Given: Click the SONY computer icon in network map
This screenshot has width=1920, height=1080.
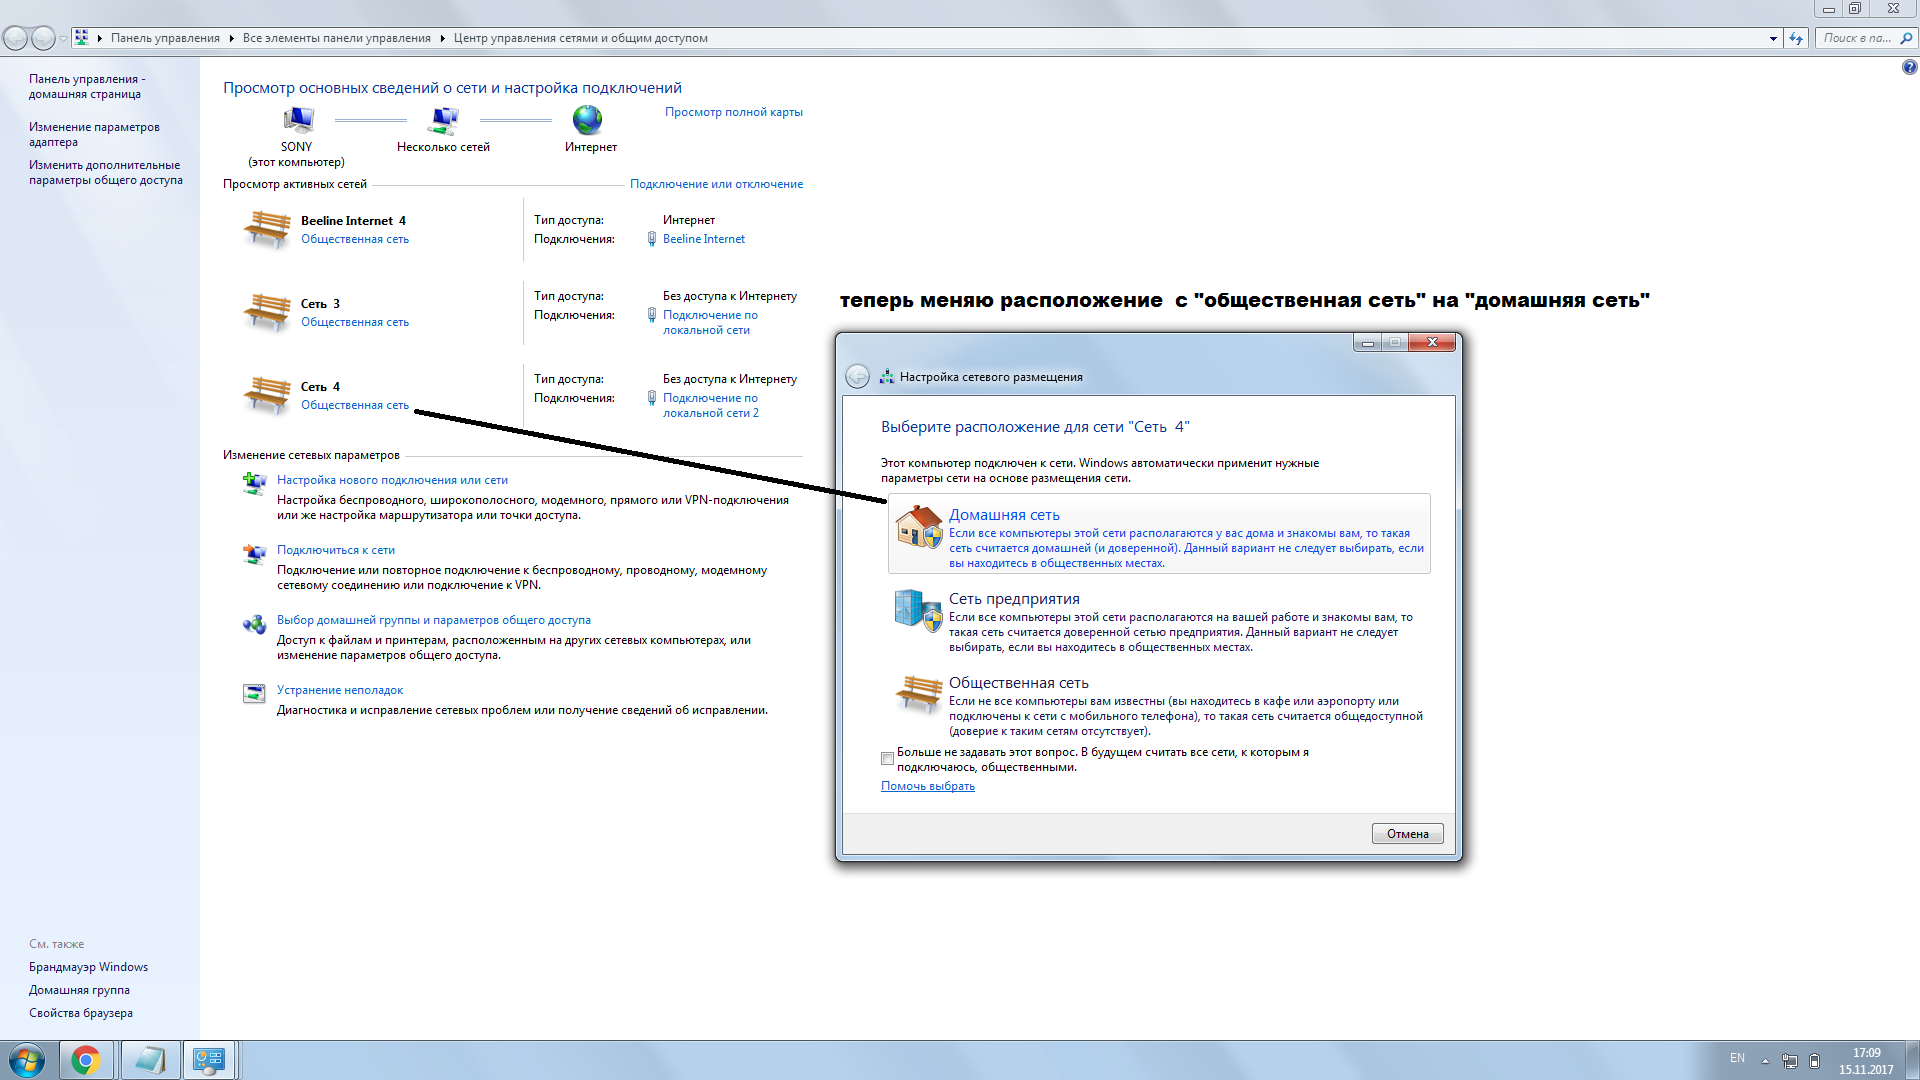Looking at the screenshot, I should (297, 120).
